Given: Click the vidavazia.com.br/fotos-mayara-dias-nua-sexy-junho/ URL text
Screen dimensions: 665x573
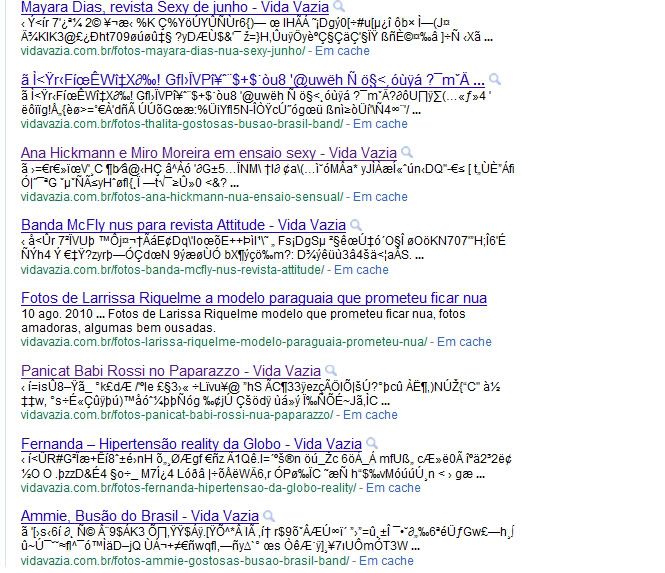Looking at the screenshot, I should tap(163, 51).
